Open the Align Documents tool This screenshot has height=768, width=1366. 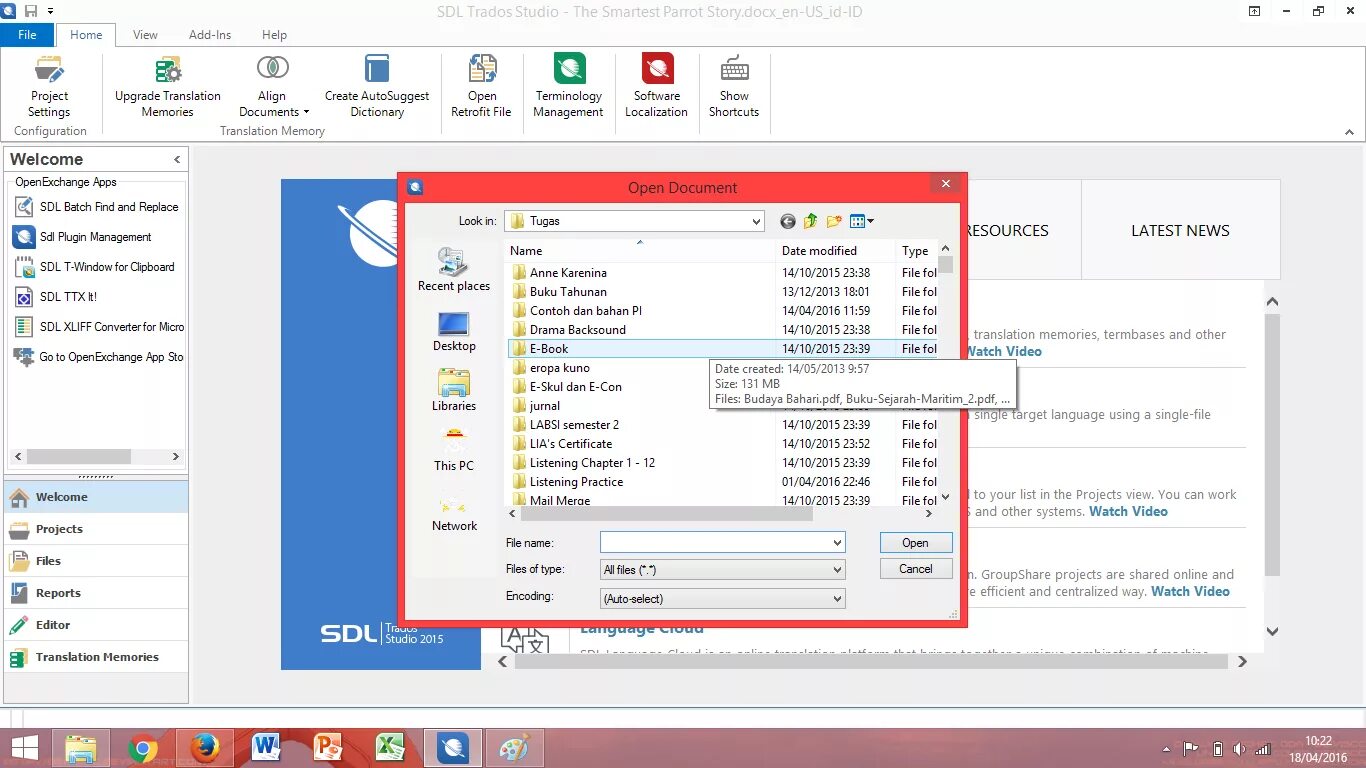[273, 86]
